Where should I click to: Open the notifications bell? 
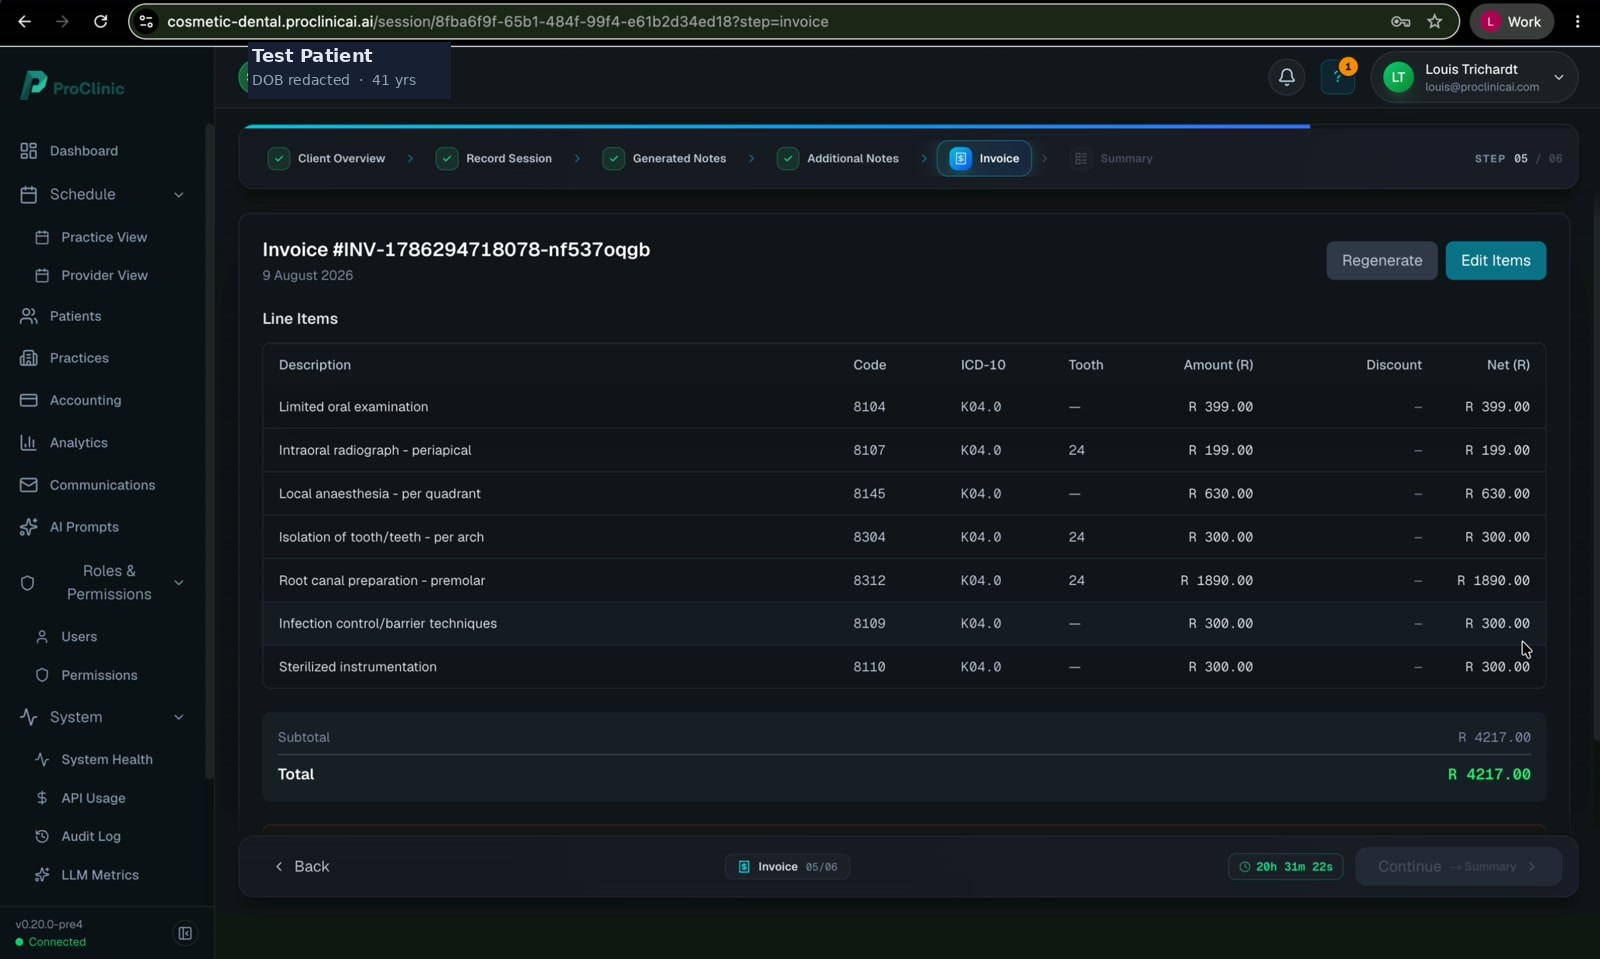coord(1287,77)
